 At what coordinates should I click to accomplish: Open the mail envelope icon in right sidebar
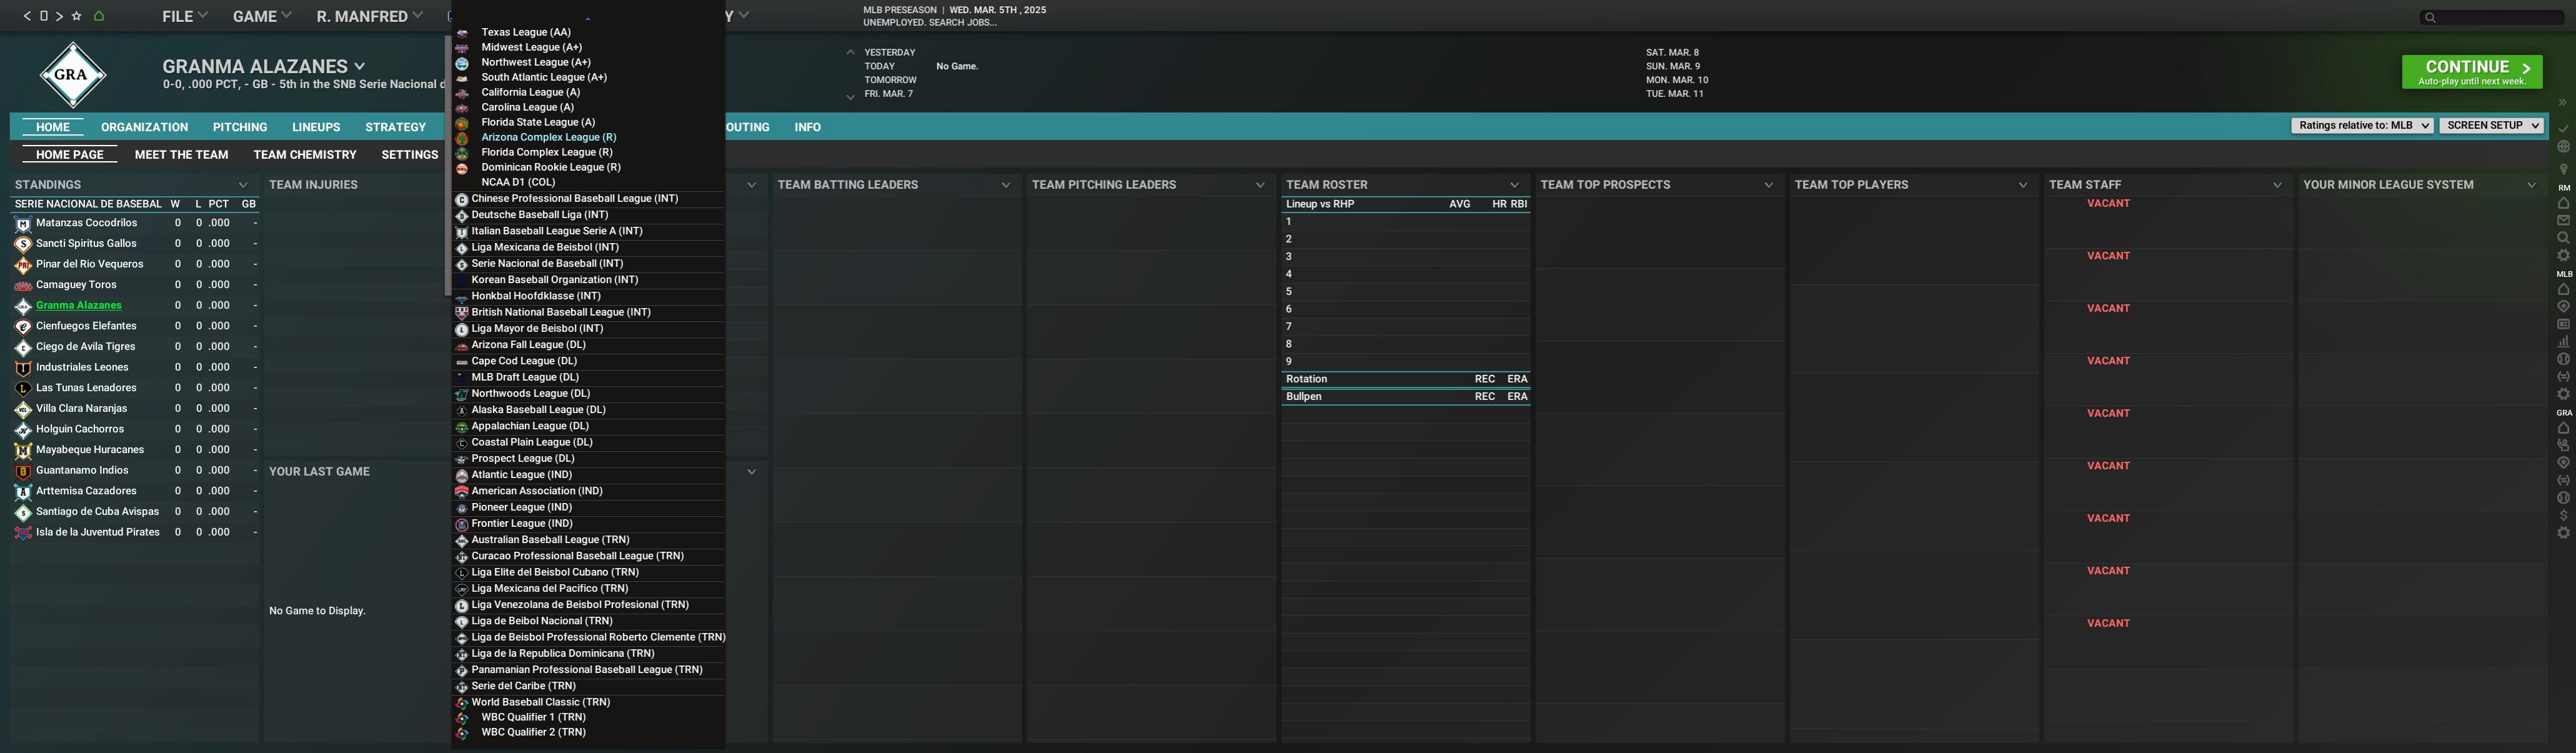point(2563,220)
